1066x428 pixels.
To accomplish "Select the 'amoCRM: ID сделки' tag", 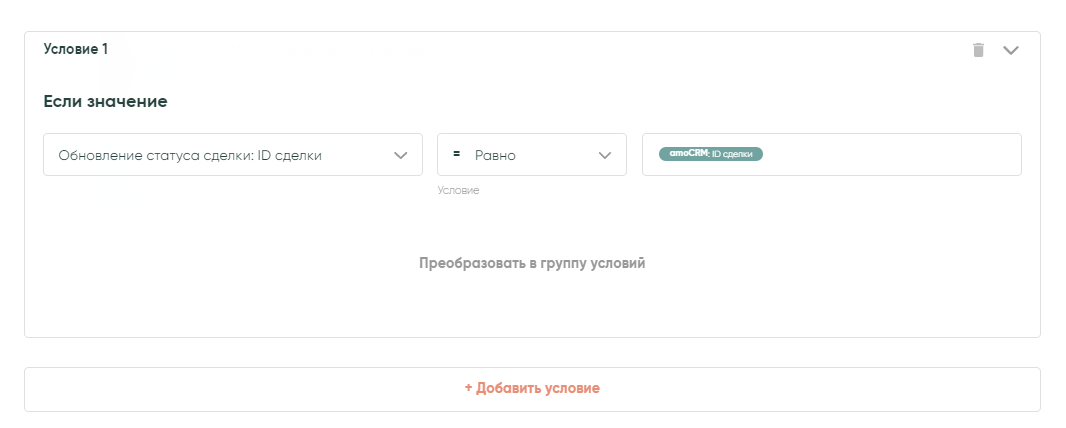I will [710, 154].
